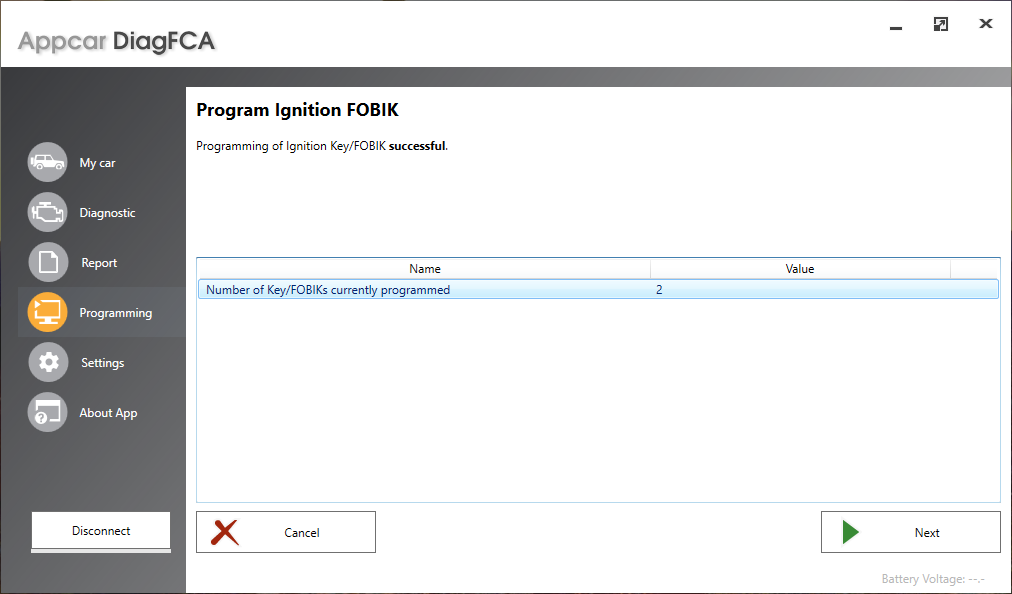Click the green arrow next icon
1012x594 pixels.
click(851, 531)
